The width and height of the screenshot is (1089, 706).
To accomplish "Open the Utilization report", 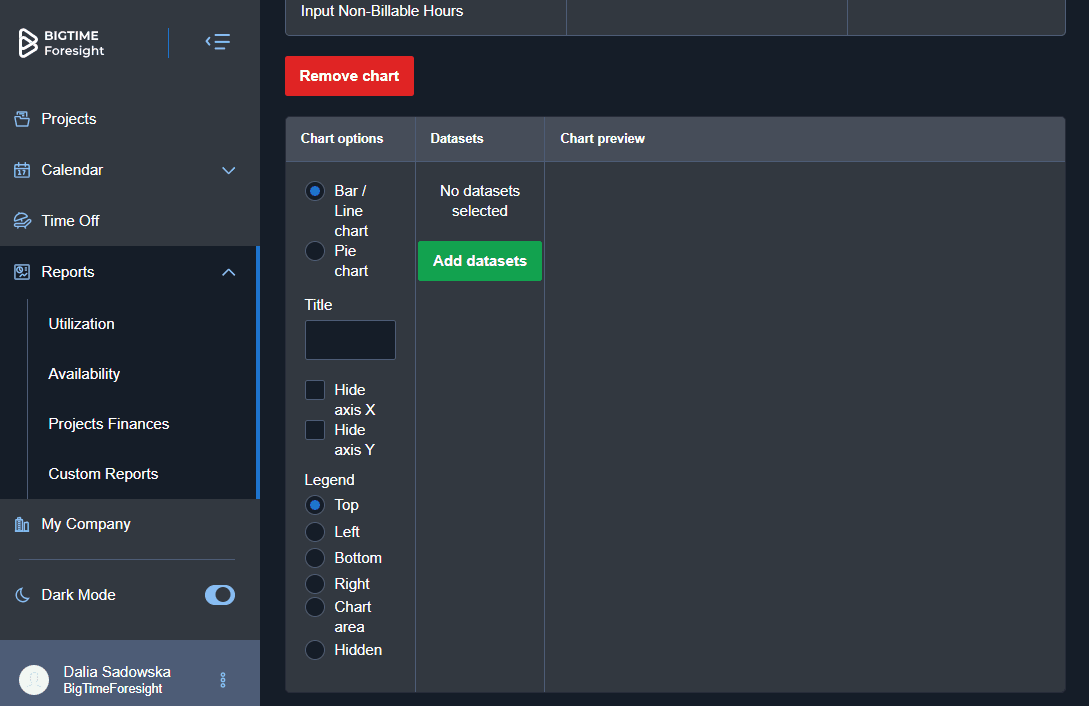I will [82, 324].
